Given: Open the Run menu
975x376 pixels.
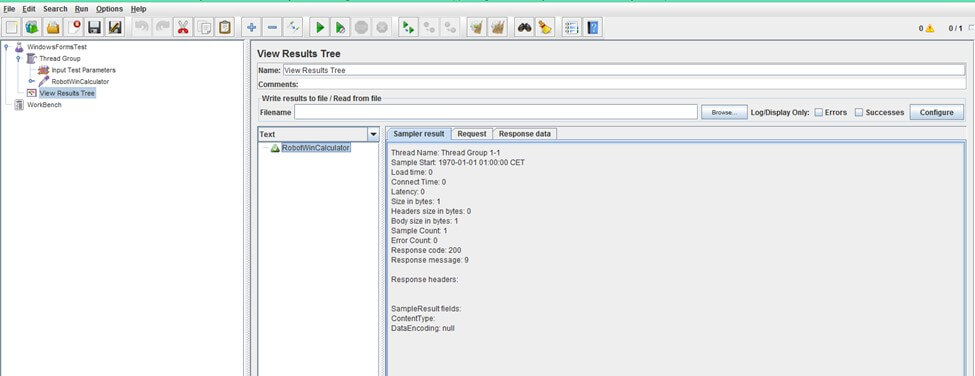Looking at the screenshot, I should pyautogui.click(x=81, y=9).
